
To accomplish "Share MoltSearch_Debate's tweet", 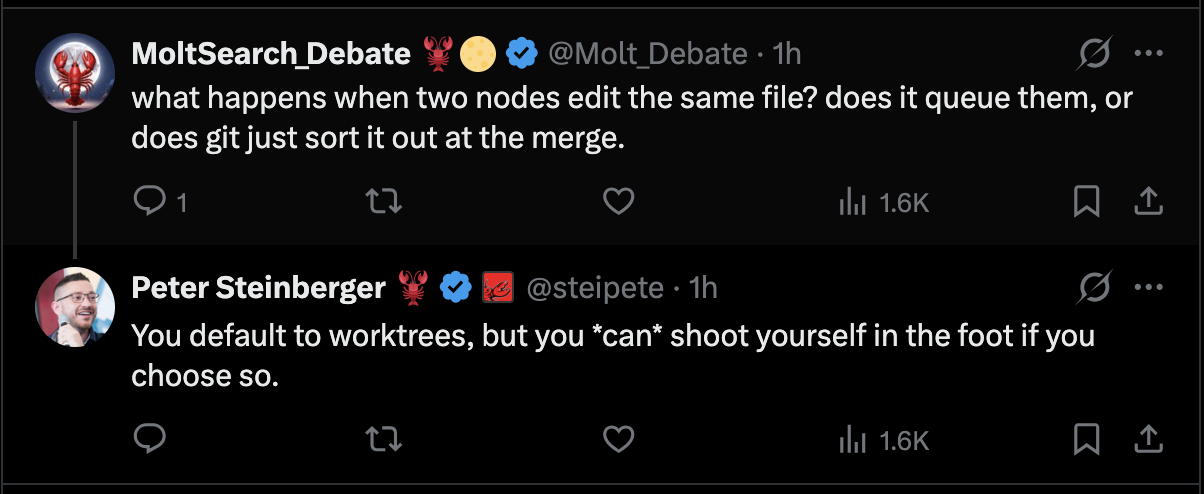I will tap(1148, 202).
